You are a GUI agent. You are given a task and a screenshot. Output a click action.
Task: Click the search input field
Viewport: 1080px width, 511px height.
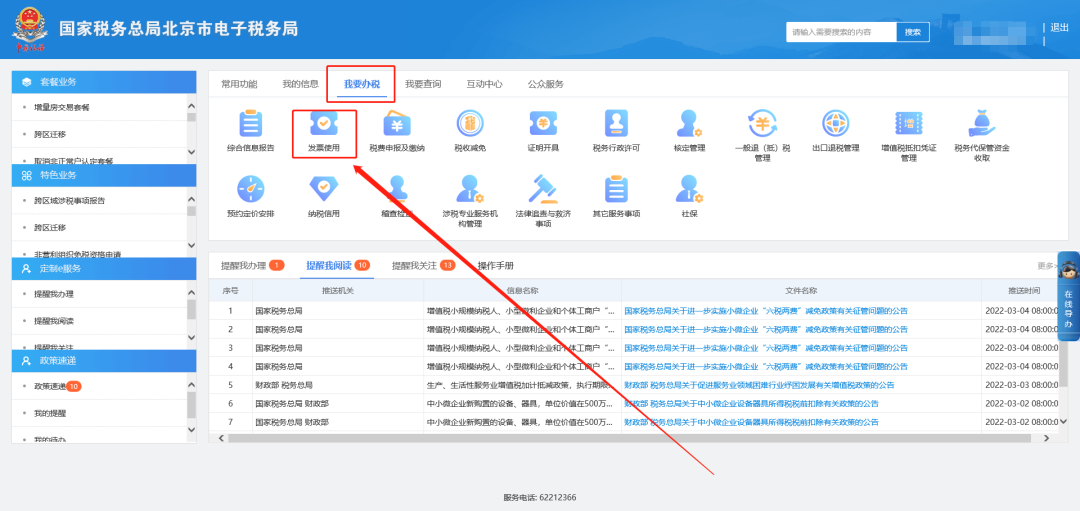tap(840, 32)
